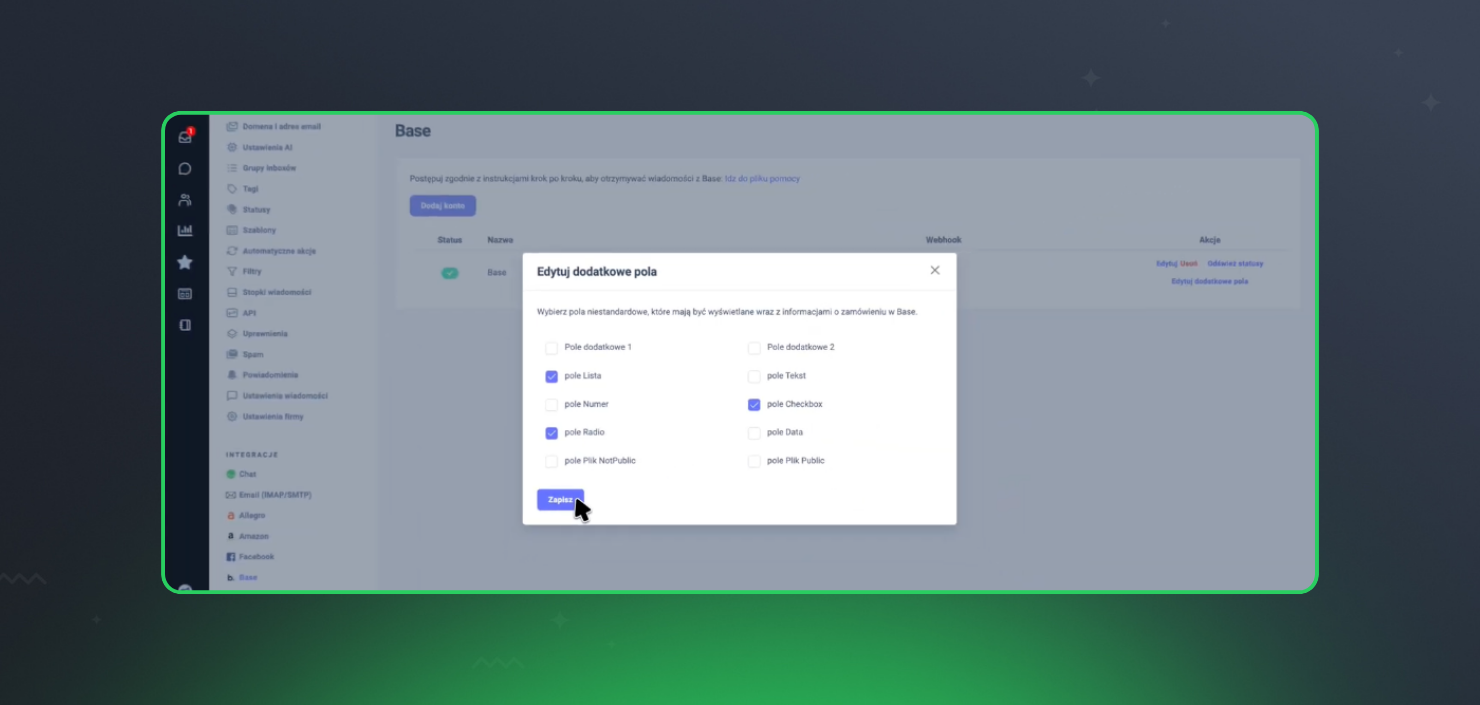Screen dimensions: 1480x705
Task: Open the Idź do pliku pomocy link
Action: (x=762, y=179)
